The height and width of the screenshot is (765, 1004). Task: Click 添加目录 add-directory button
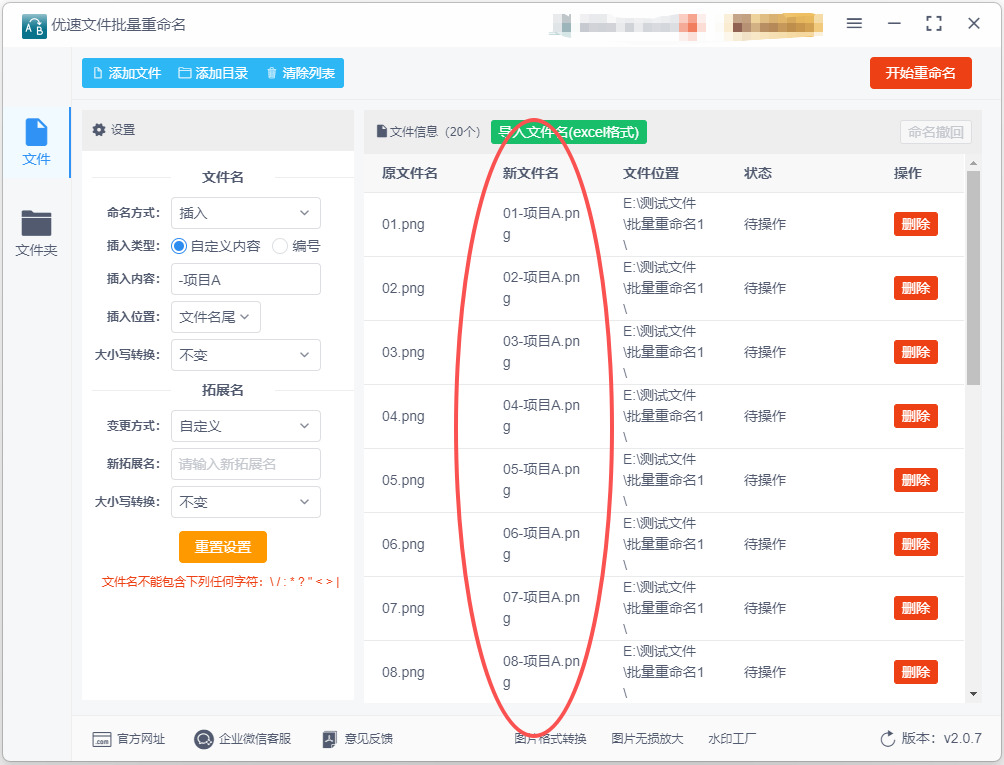coord(213,73)
